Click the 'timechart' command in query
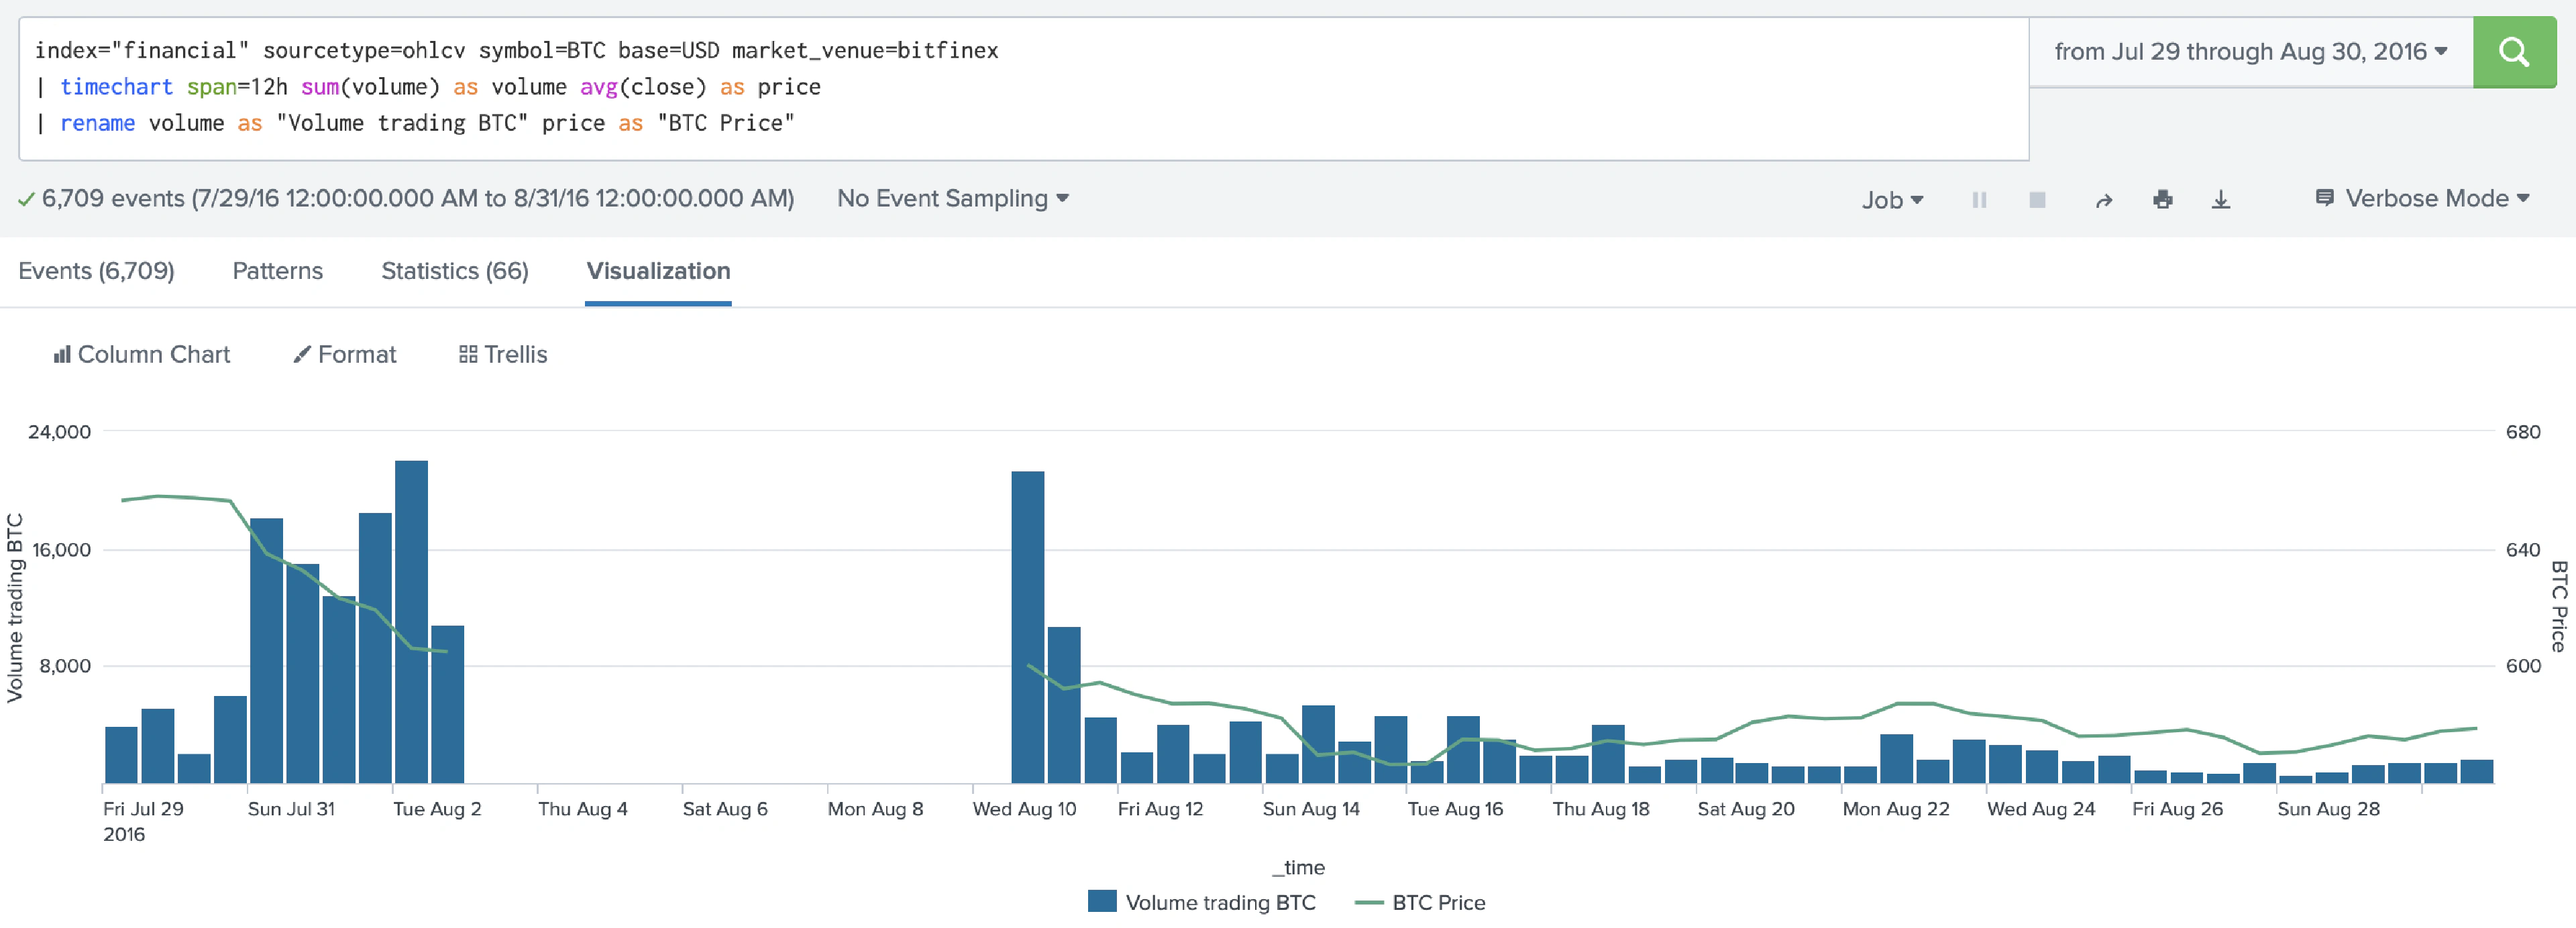Screen dimensions: 2576x928 click(x=116, y=87)
